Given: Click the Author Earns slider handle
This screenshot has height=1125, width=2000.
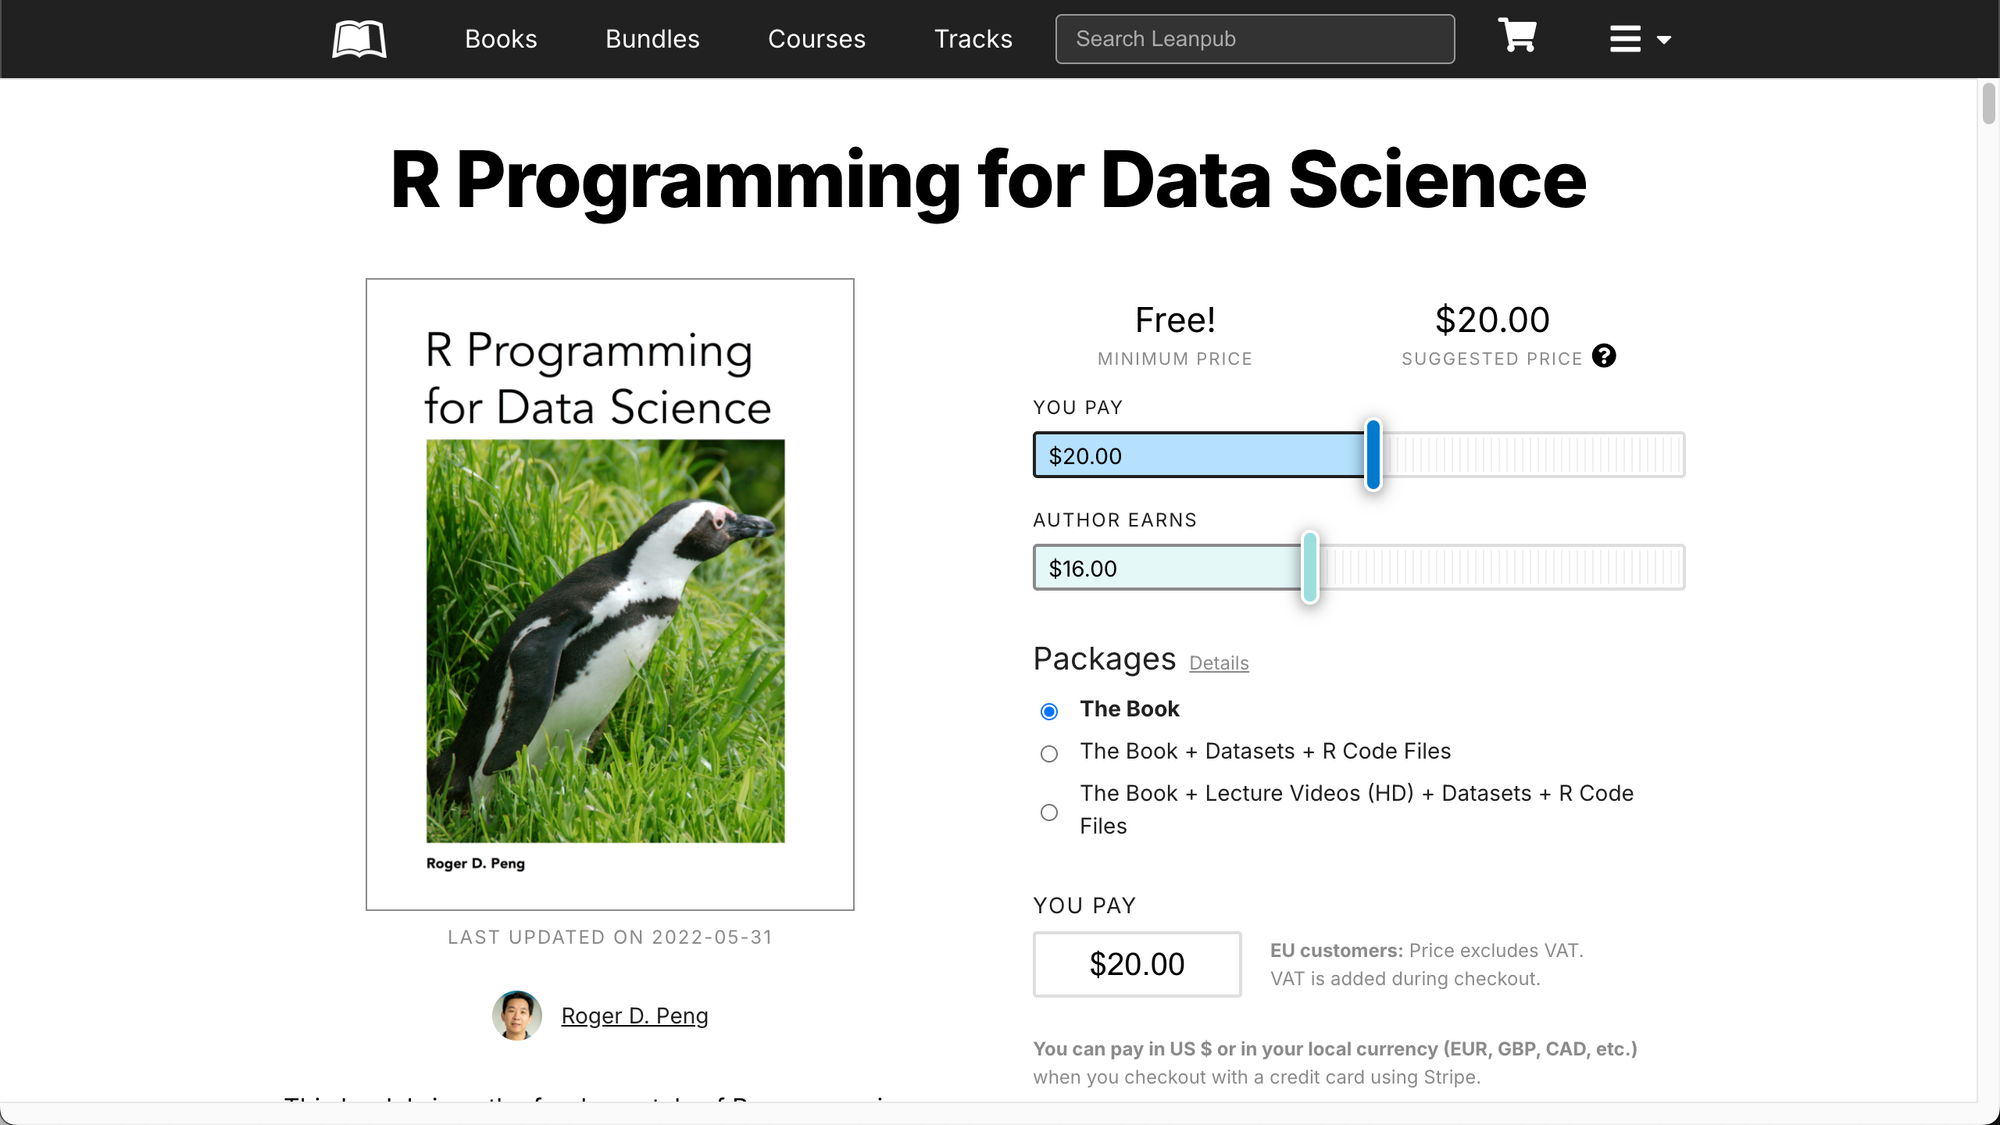Looking at the screenshot, I should [1310, 567].
